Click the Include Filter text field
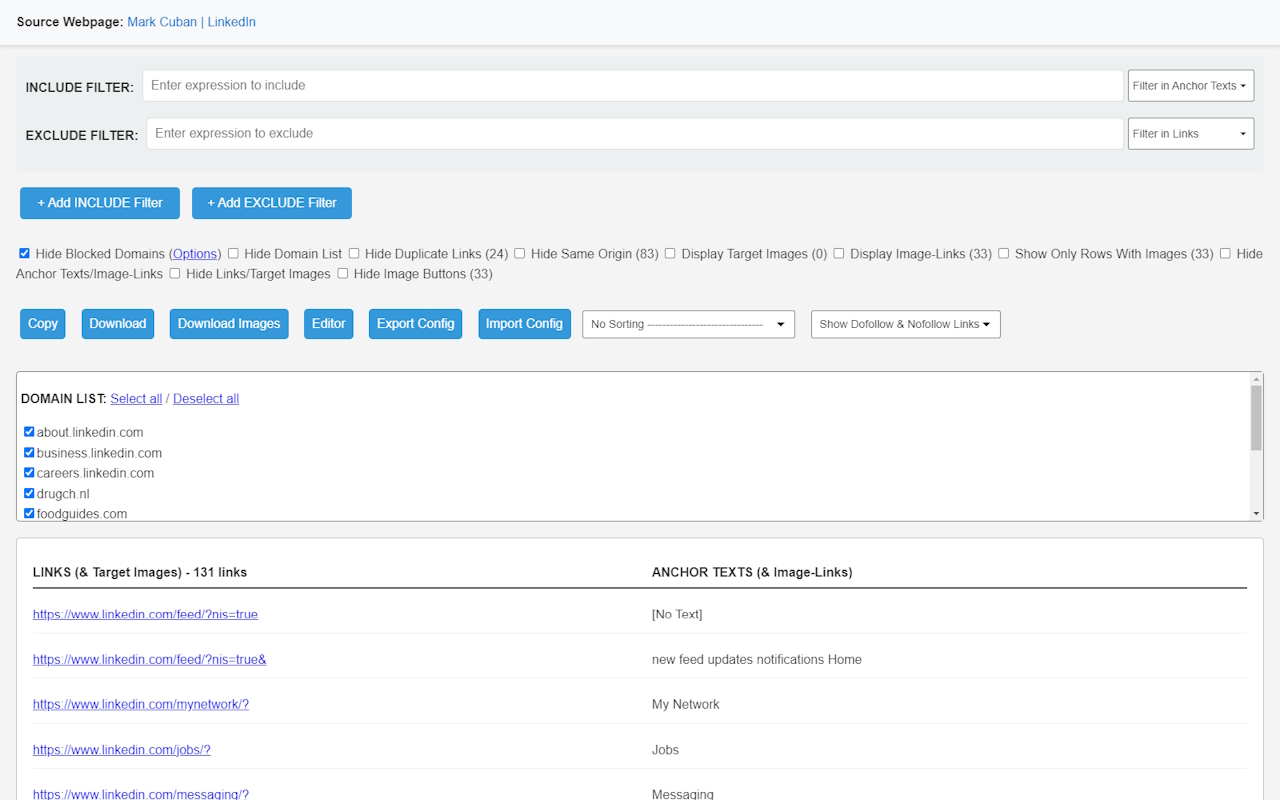Viewport: 1280px width, 800px height. (x=633, y=85)
